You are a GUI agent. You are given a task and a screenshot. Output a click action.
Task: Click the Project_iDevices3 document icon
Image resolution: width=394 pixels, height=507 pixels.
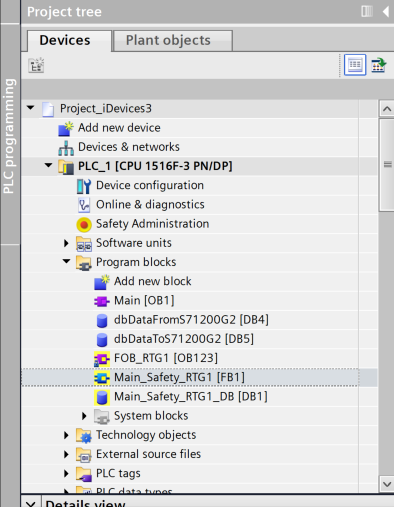click(x=48, y=109)
